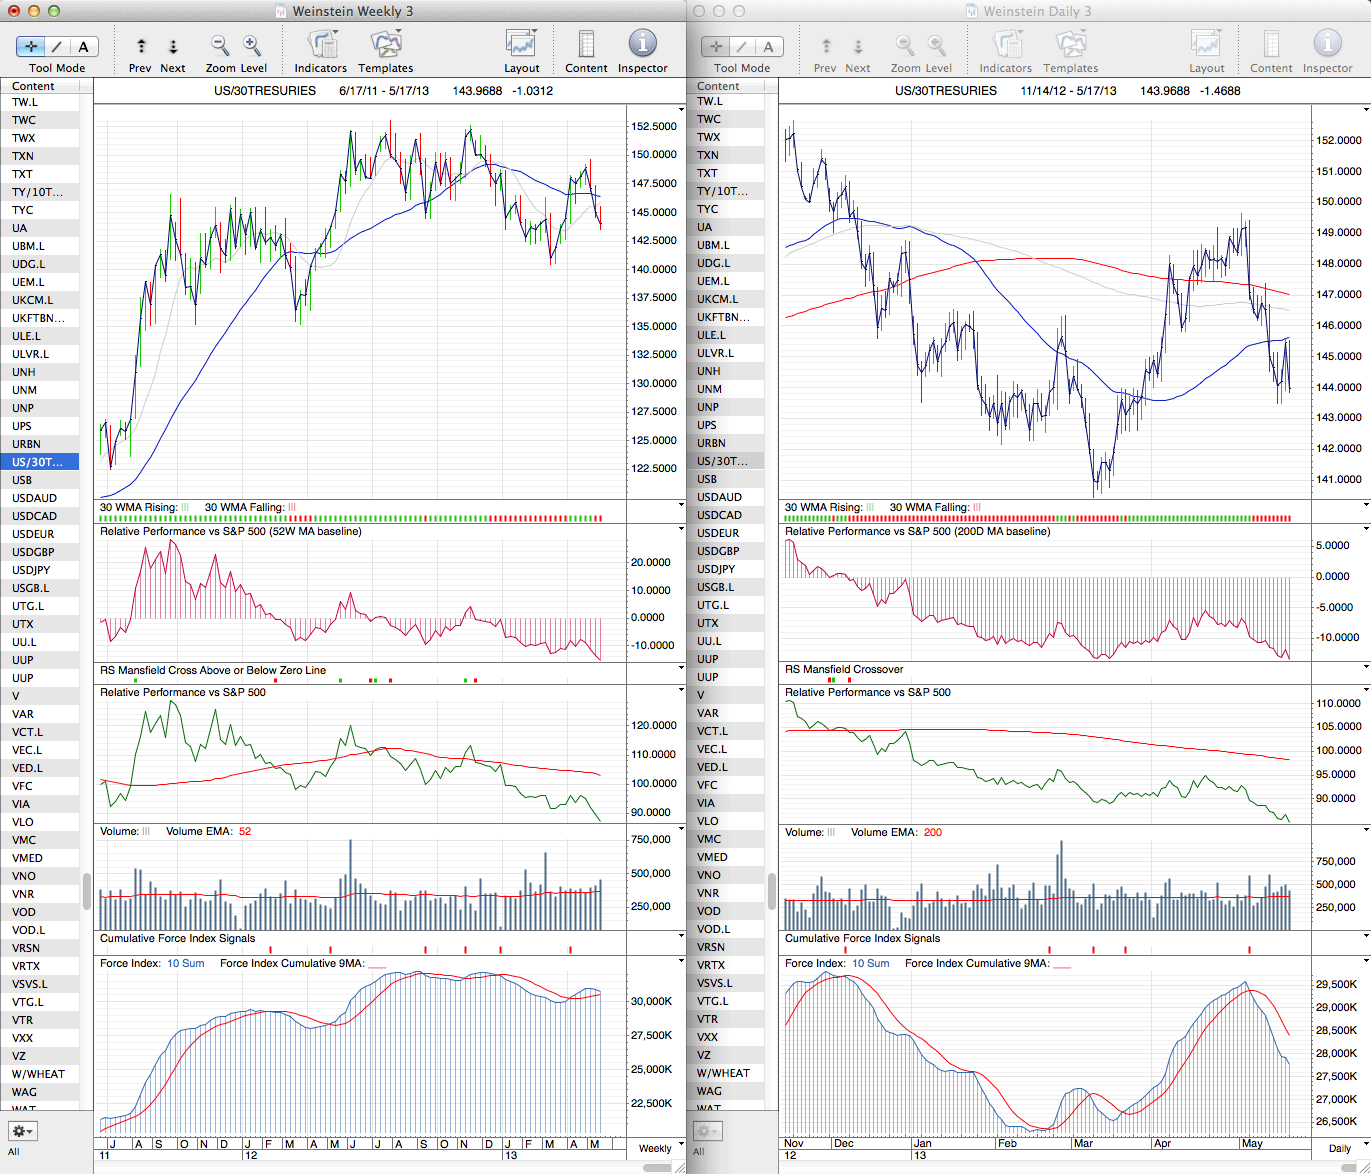Image resolution: width=1371 pixels, height=1174 pixels.
Task: Click the Next down-arrow in Weinstein Weekly
Action: pos(173,46)
